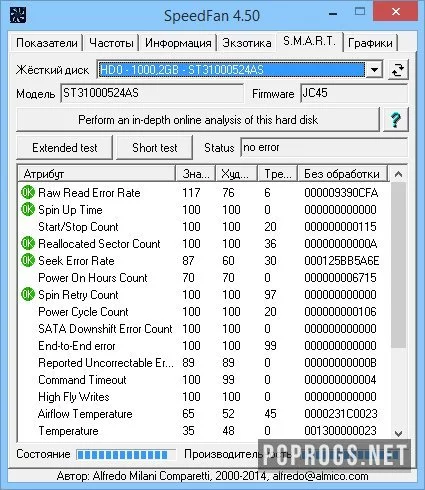Expand the hard disk selection dropdown arrow
425x490 pixels.
click(374, 70)
